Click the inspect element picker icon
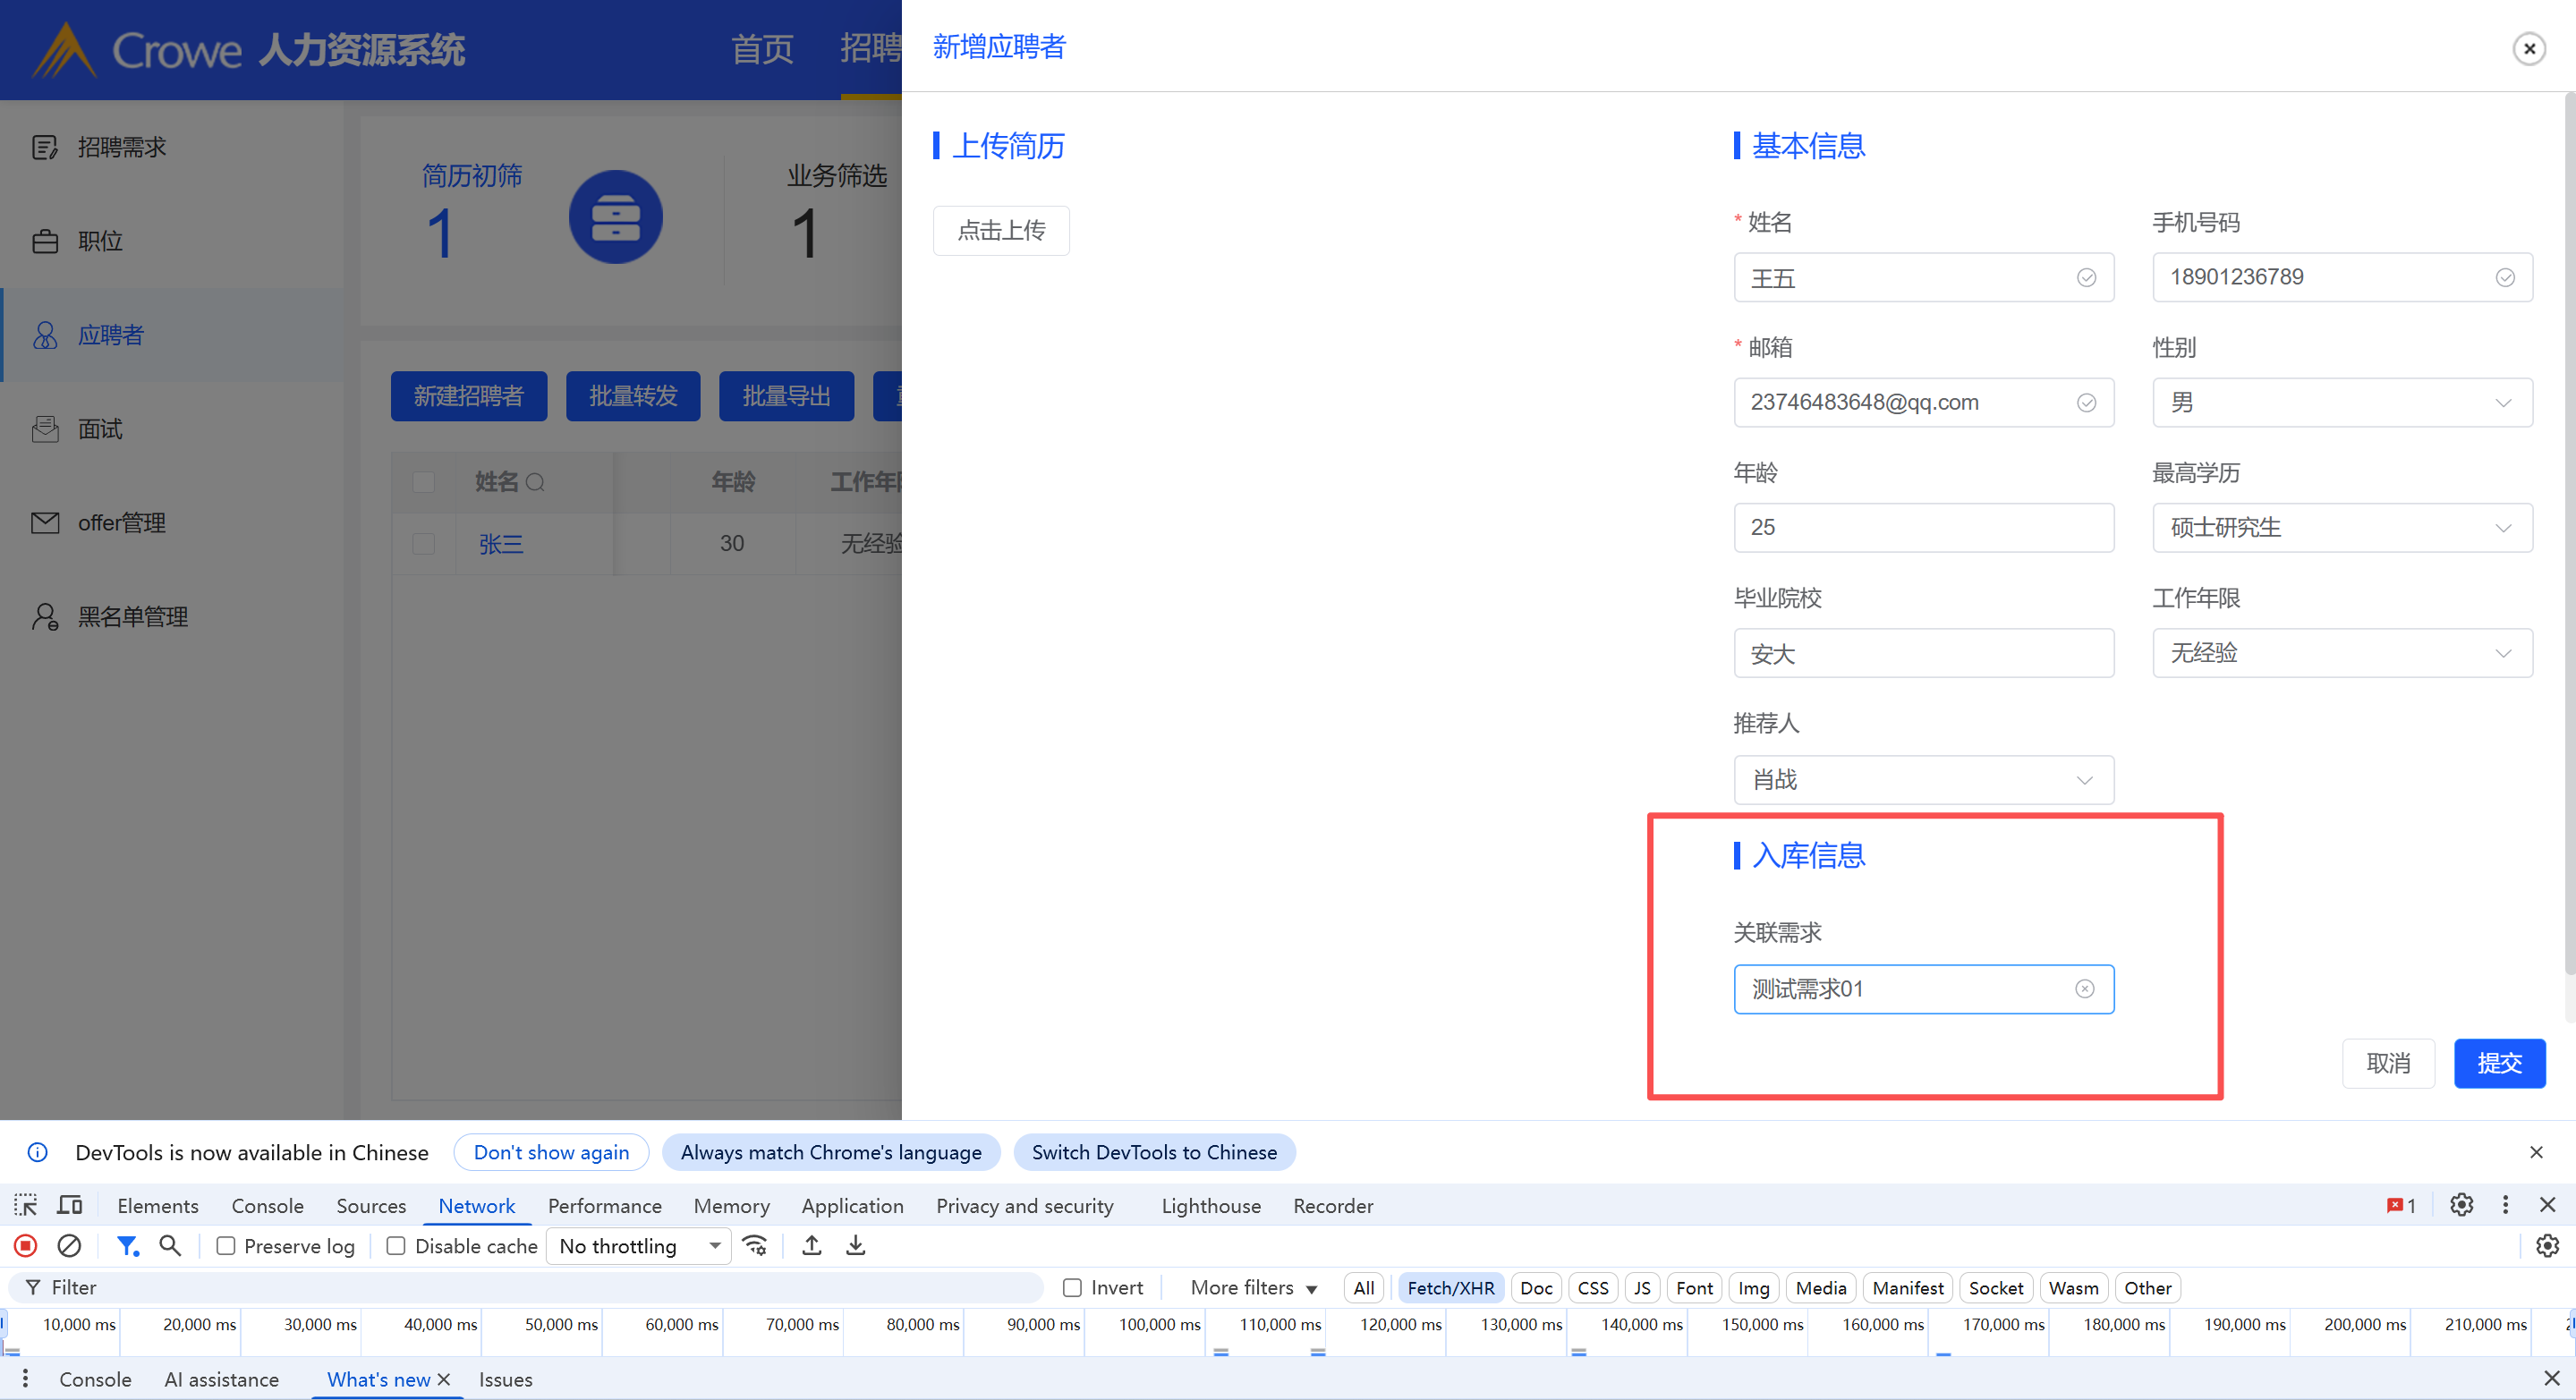This screenshot has height=1400, width=2576. 26,1205
